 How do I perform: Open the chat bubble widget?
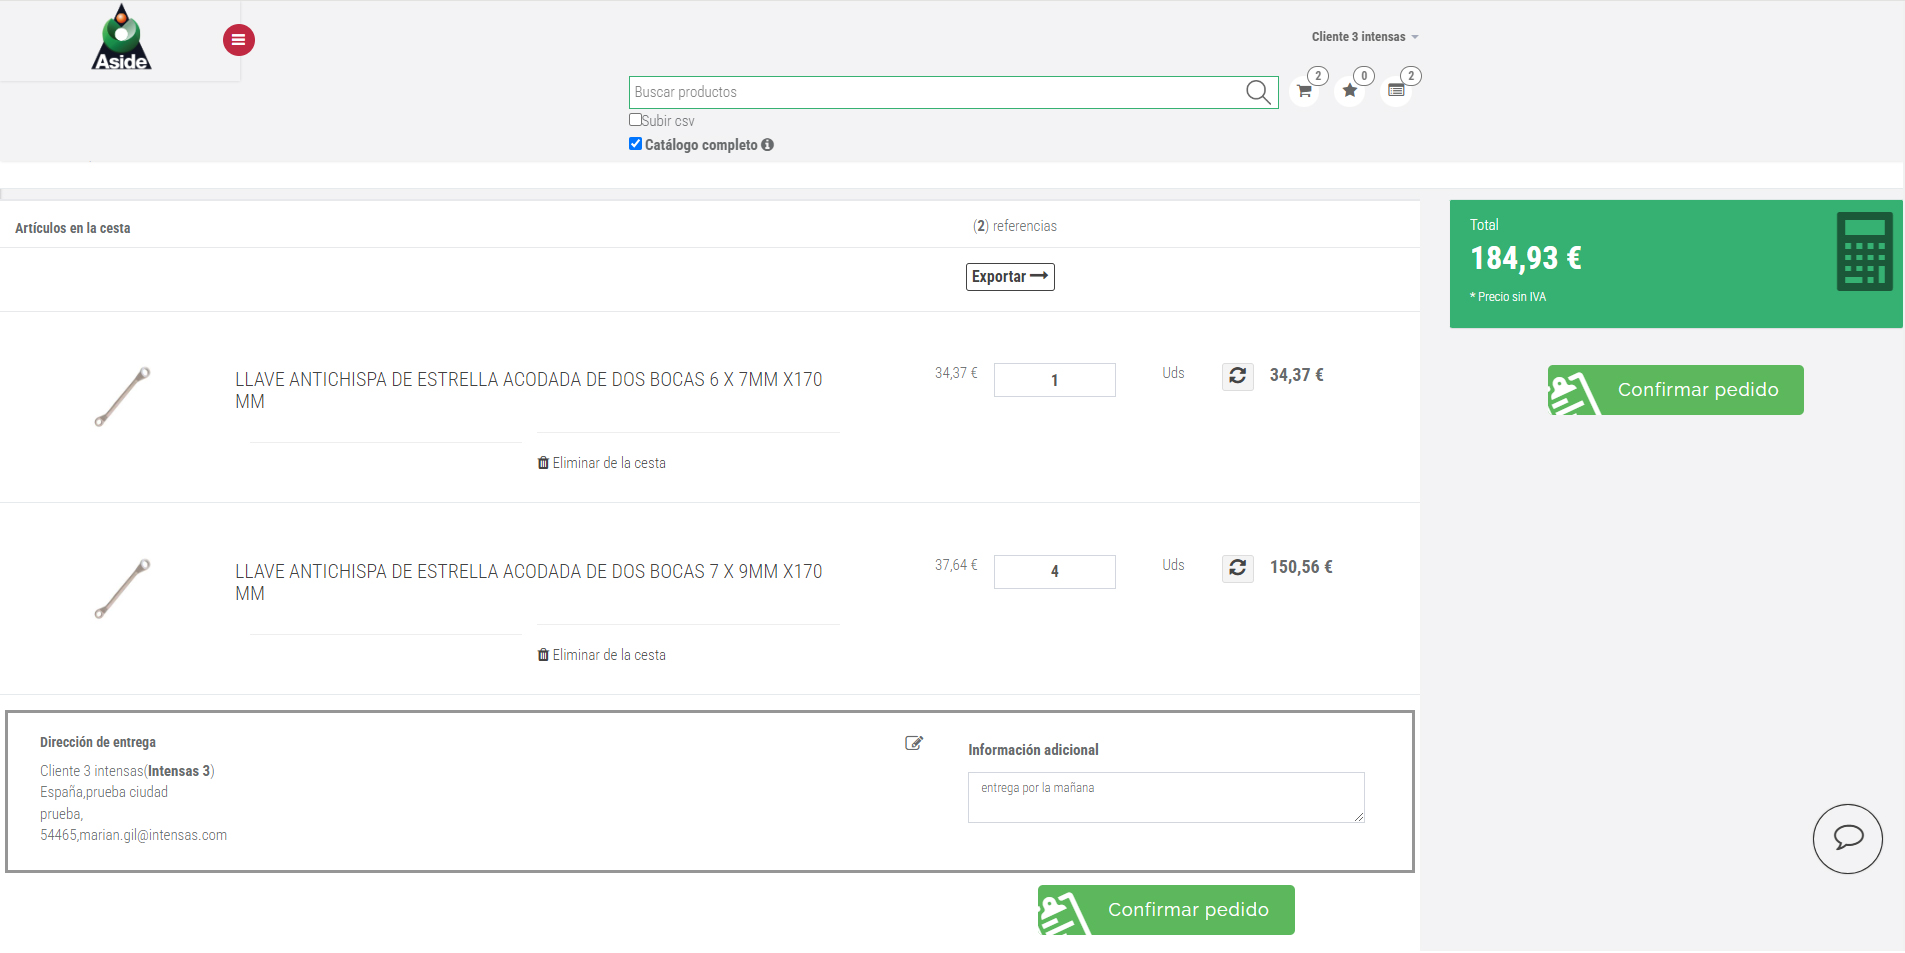click(1847, 838)
